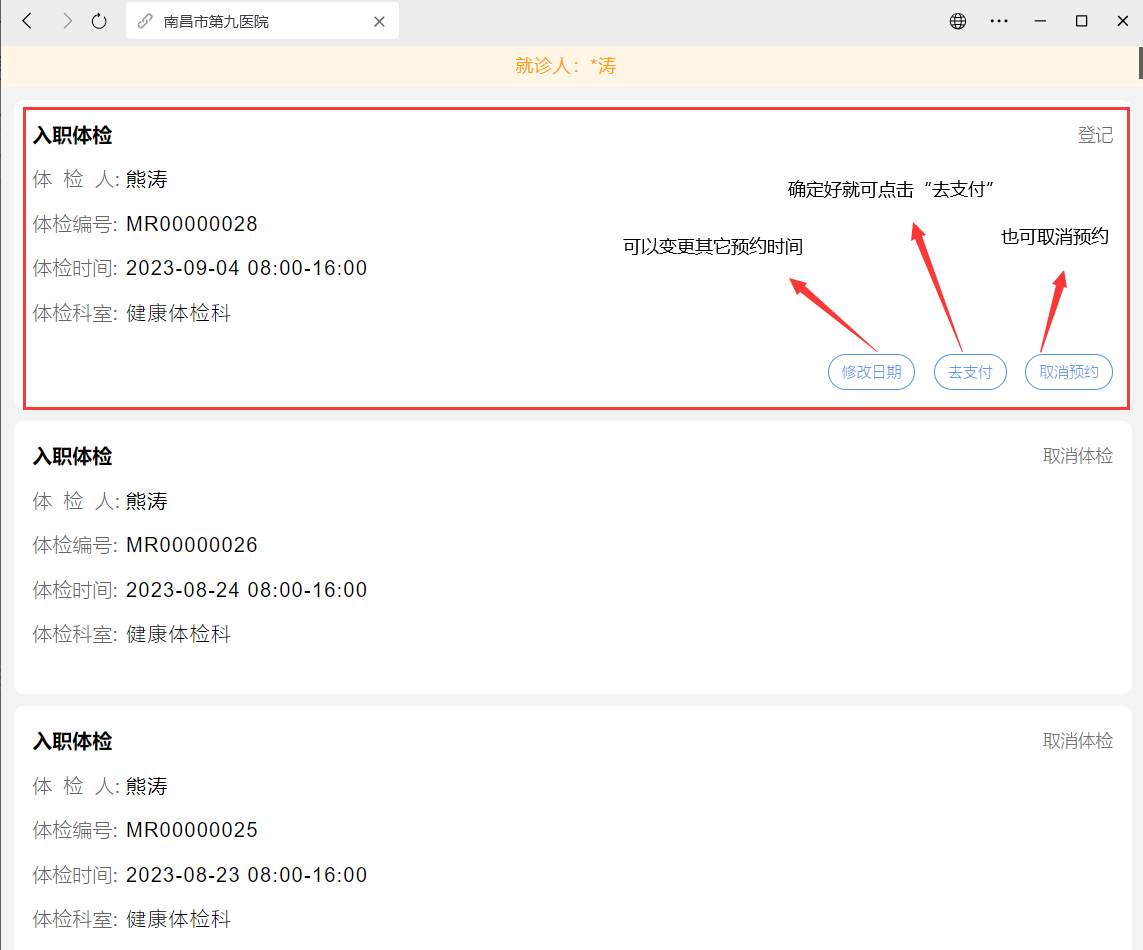Click 取消体检 on record MR00000026
The width and height of the screenshot is (1143, 950).
click(1077, 456)
